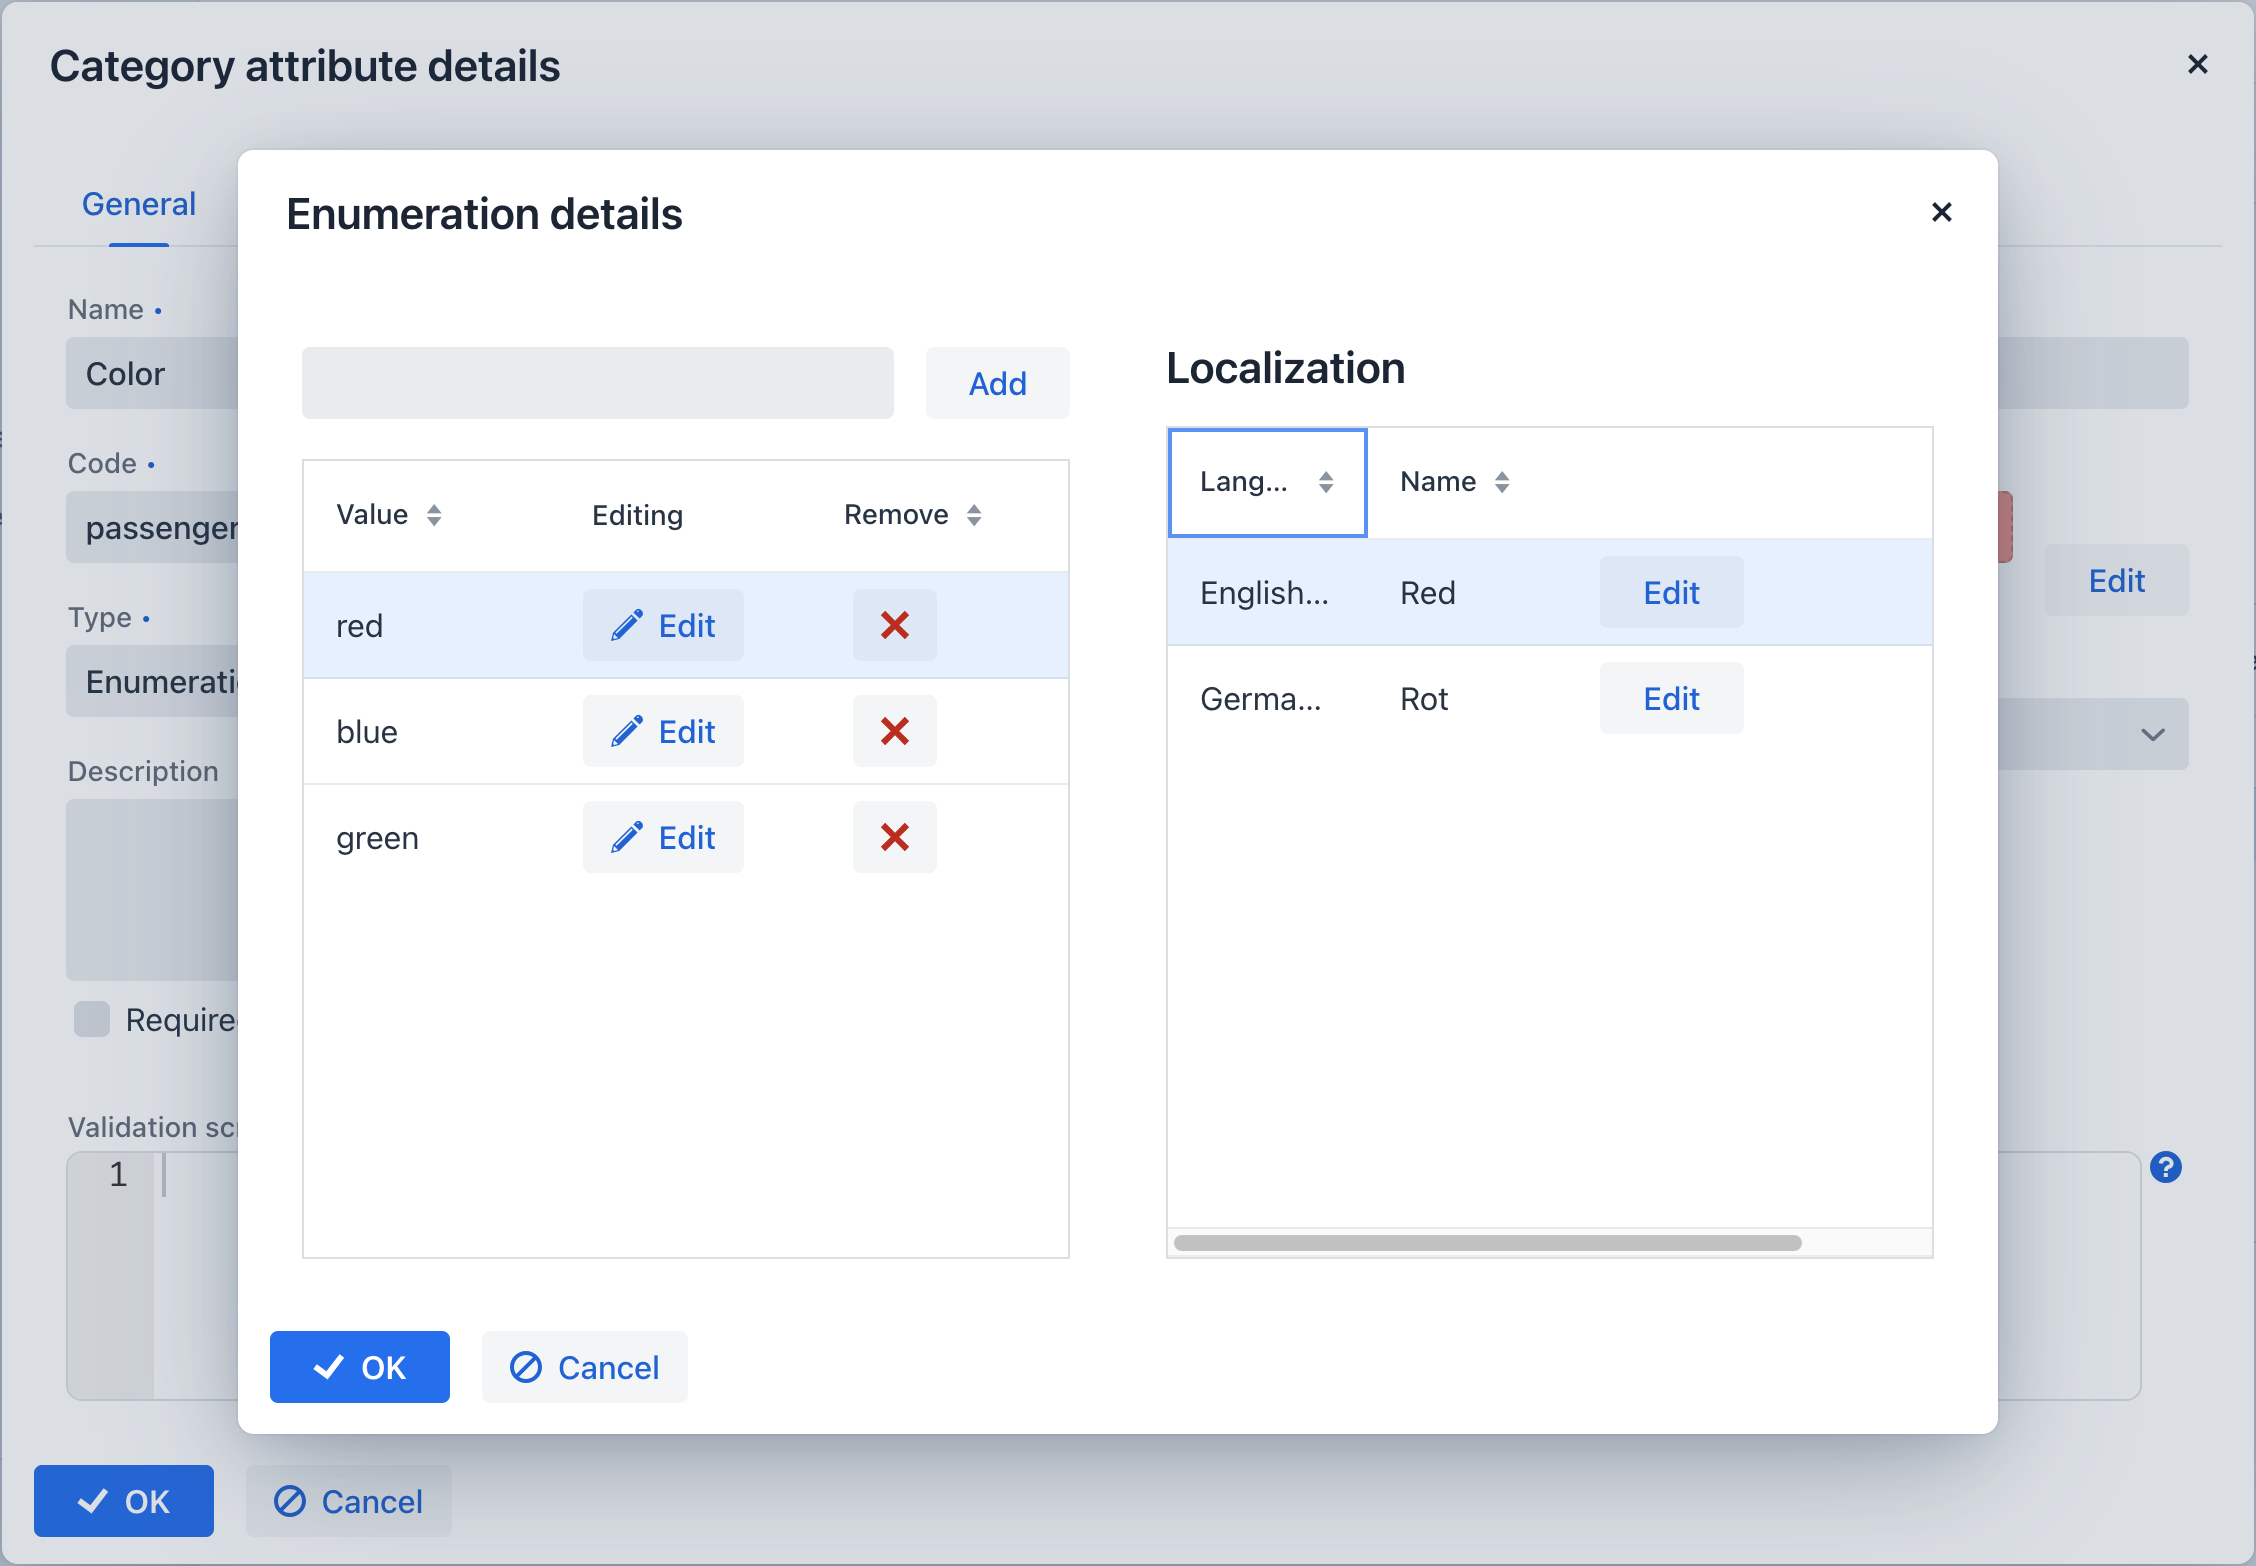Sort the Localization table by Name
Screen dimensions: 2256x1566
click(1502, 481)
